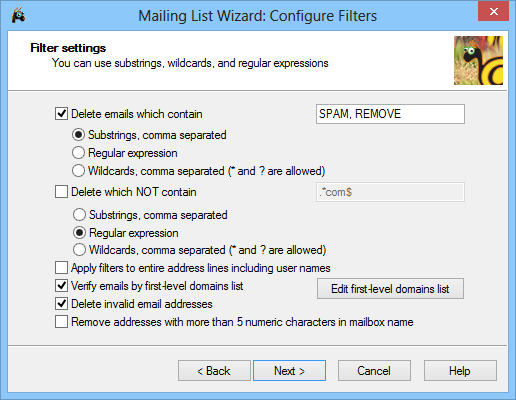Close the Configure Filters wizard window
Image resolution: width=516 pixels, height=400 pixels.
(493, 12)
